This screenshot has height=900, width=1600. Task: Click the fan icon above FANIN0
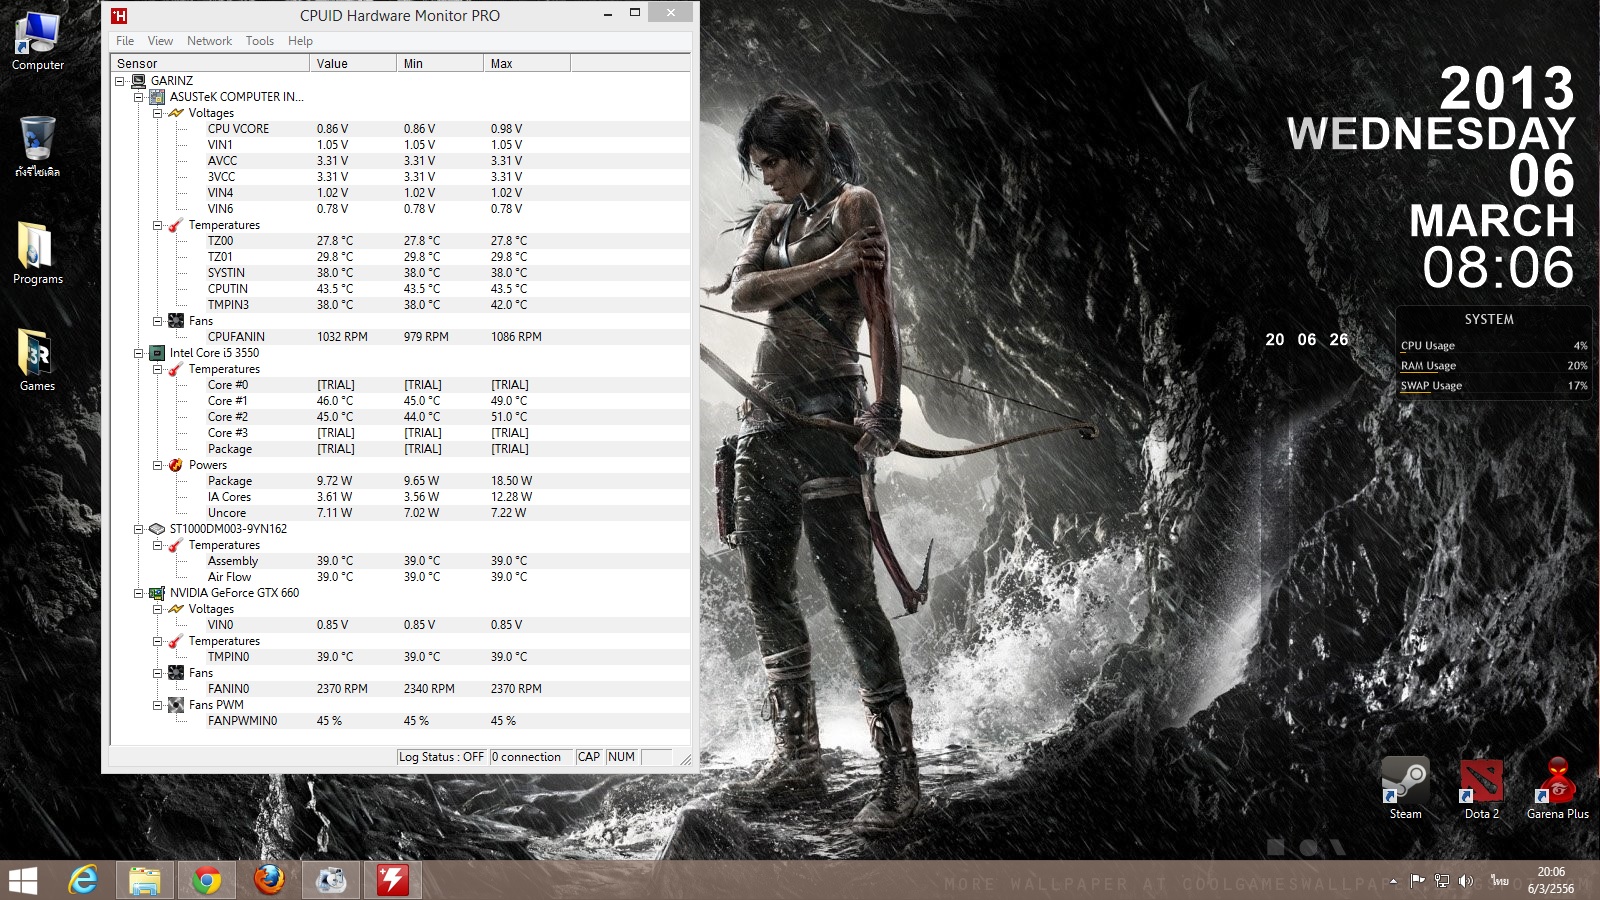tap(176, 673)
